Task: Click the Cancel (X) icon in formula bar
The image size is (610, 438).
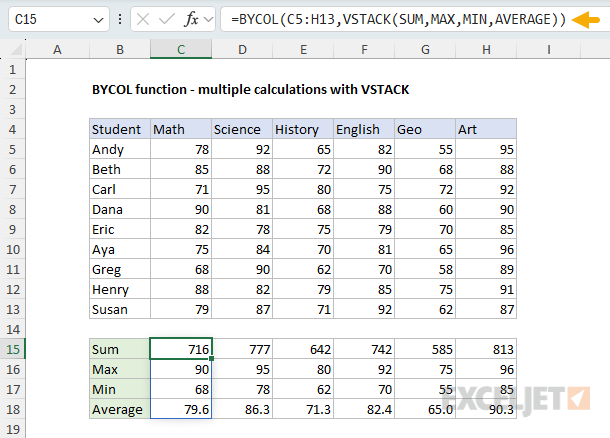Action: coord(143,19)
